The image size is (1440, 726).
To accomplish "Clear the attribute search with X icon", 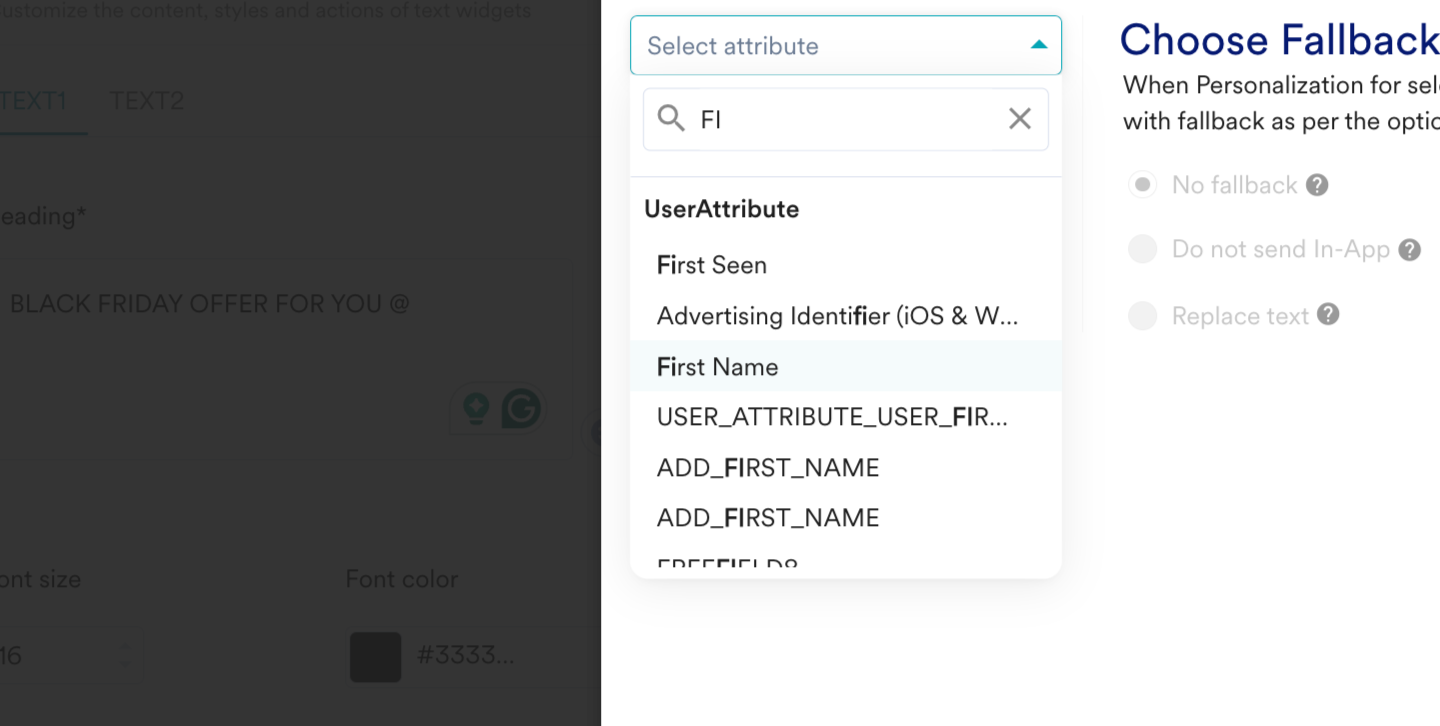I will (1019, 119).
